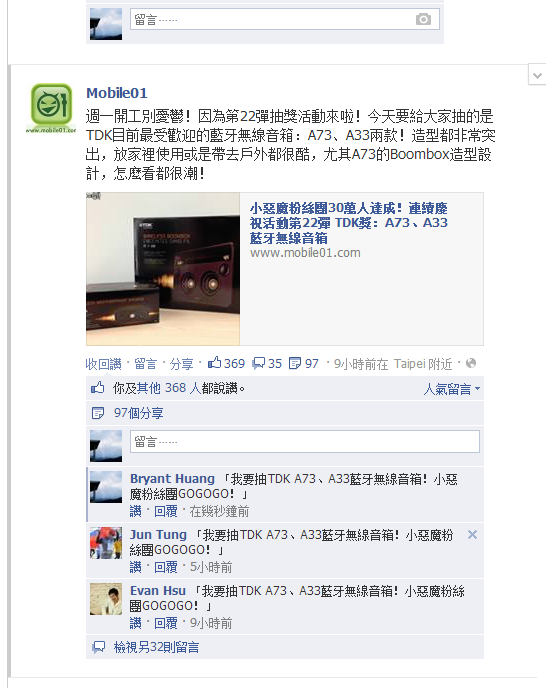Click 回覆 under Jun Tung's comment

[x=165, y=567]
